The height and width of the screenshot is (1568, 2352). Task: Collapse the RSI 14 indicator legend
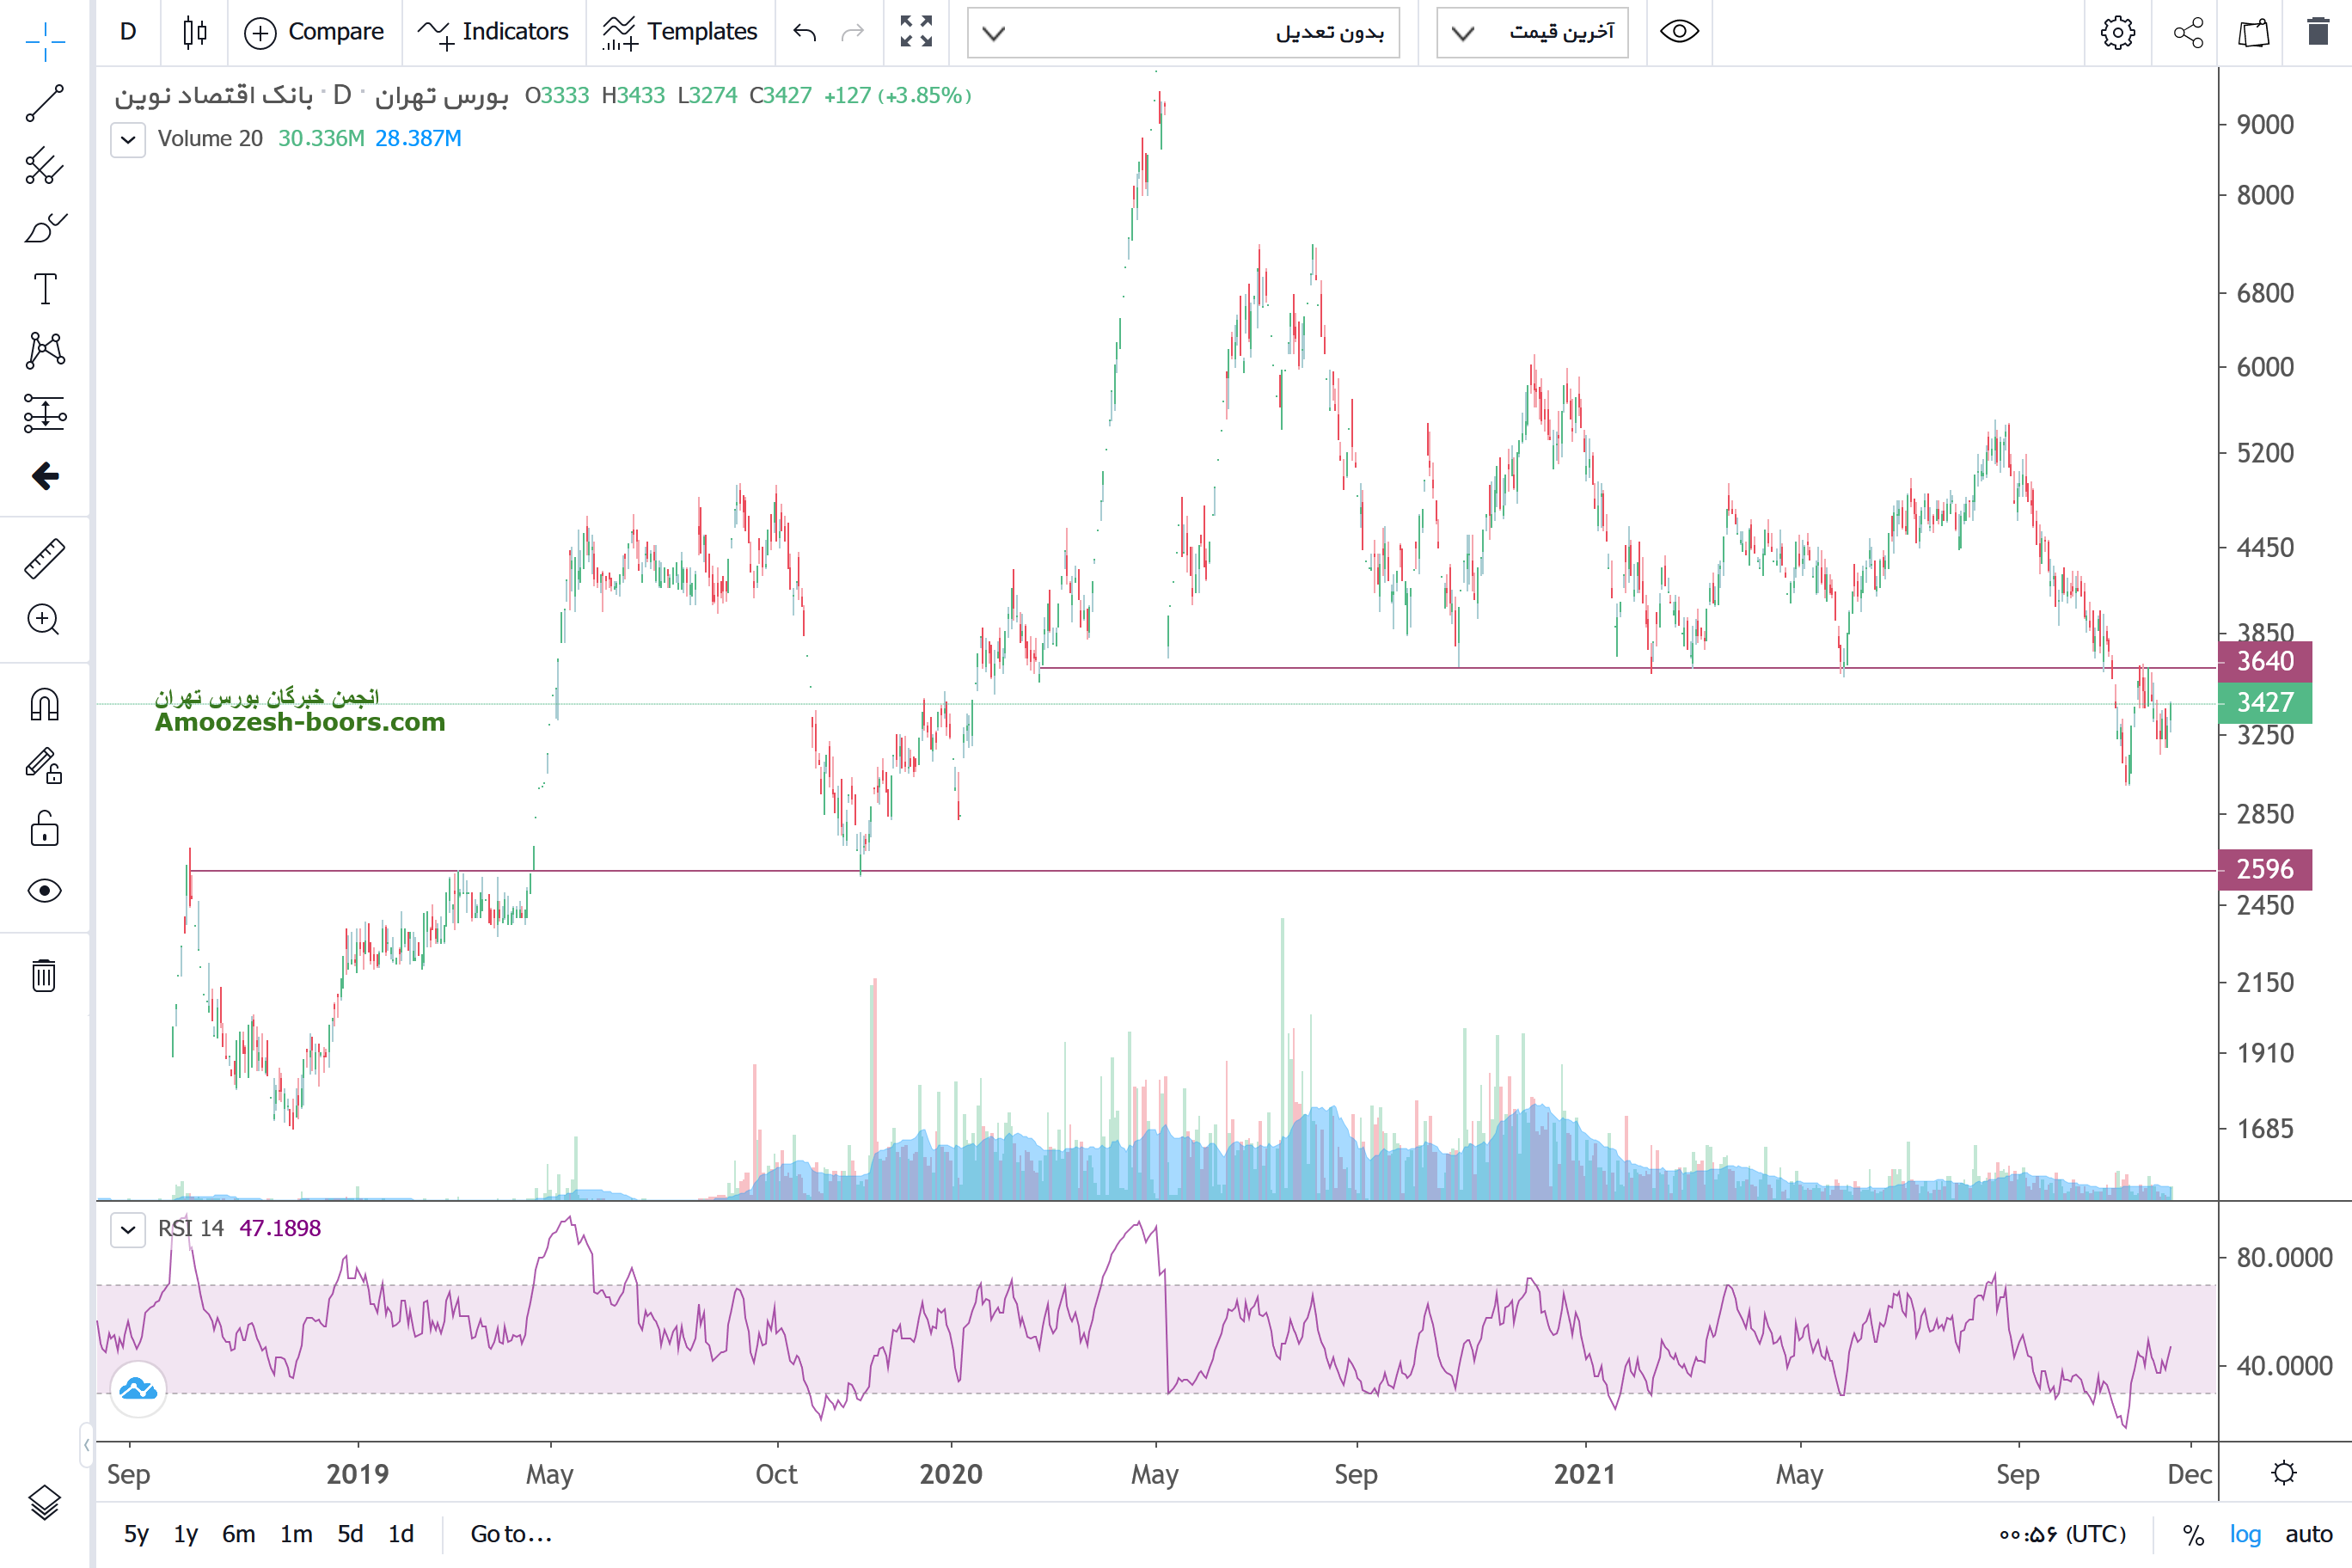click(x=128, y=1229)
